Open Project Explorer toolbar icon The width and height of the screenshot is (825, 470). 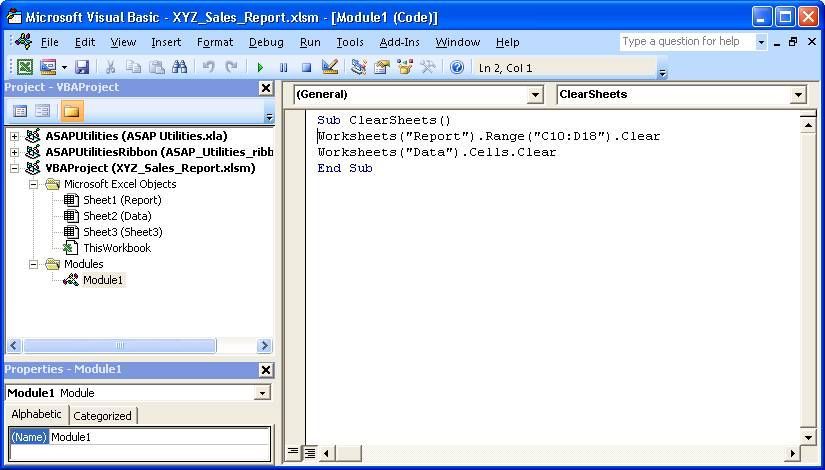(x=358, y=67)
